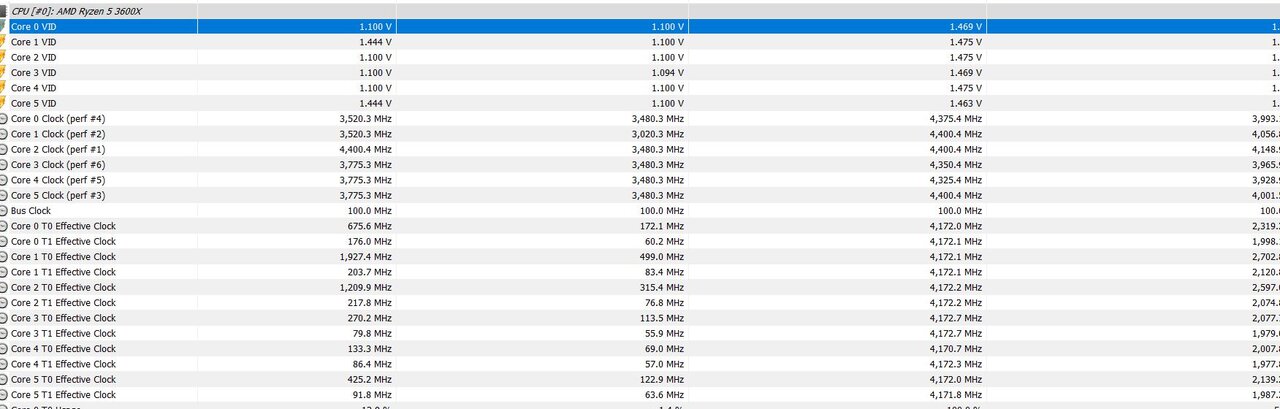
Task: Click the icon beside Core 1 T1 Effective Clock
Action: (3, 272)
